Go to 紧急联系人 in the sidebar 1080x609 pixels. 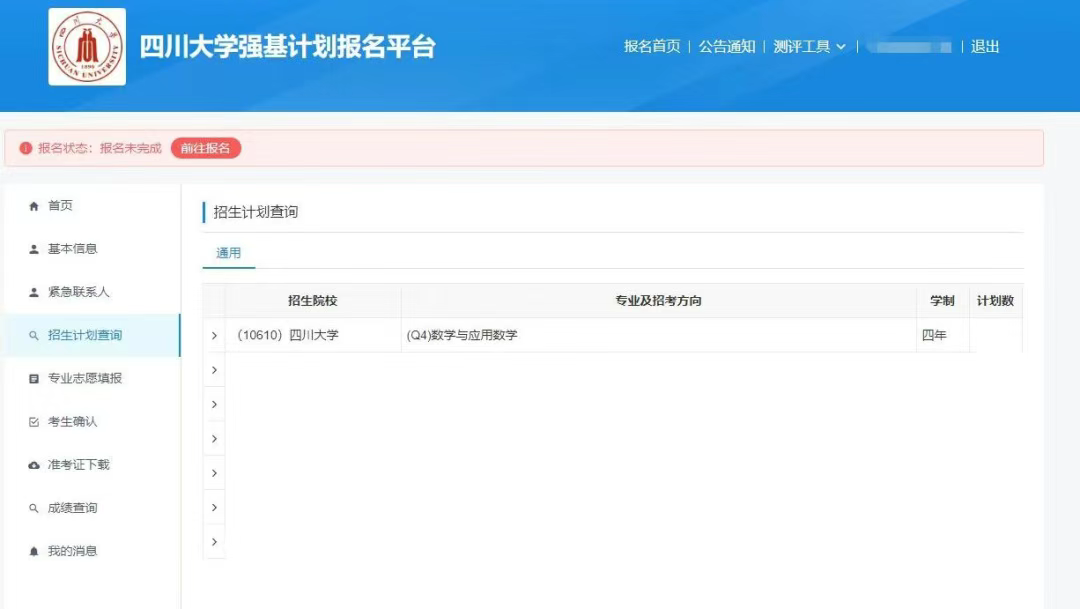(x=92, y=292)
